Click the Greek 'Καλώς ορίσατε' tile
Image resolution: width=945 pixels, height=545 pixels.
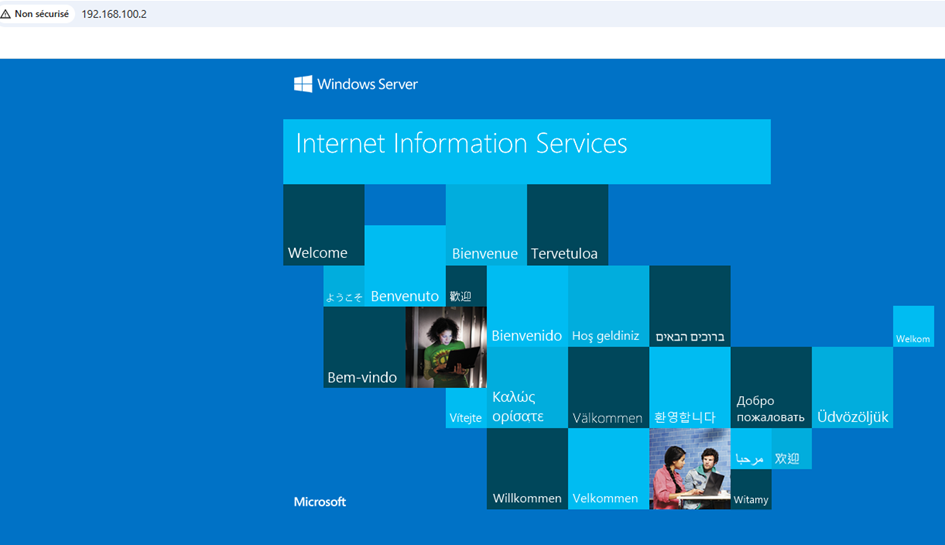(527, 388)
